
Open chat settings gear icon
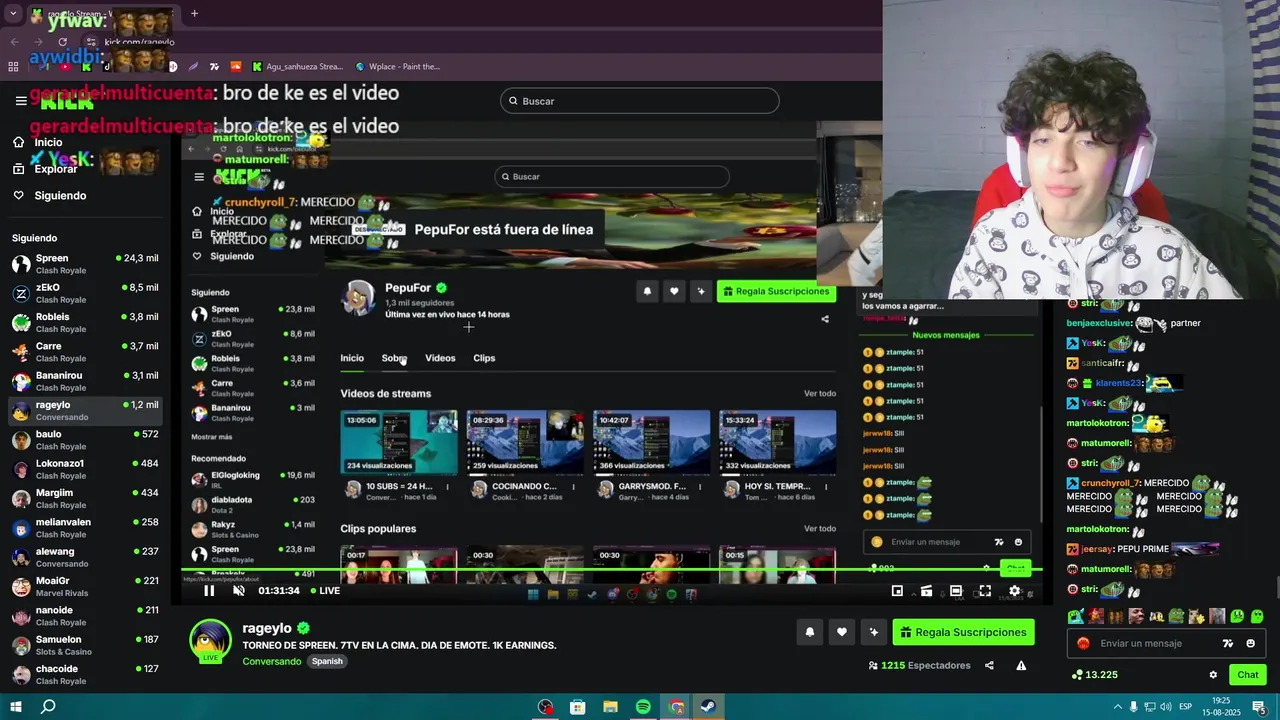click(1213, 675)
